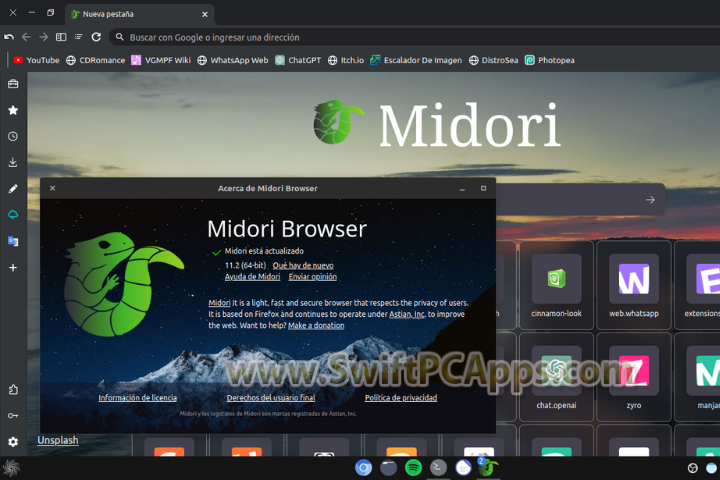Image resolution: width=720 pixels, height=480 pixels.
Task: Open 'Información de licencia' link
Action: pos(138,398)
